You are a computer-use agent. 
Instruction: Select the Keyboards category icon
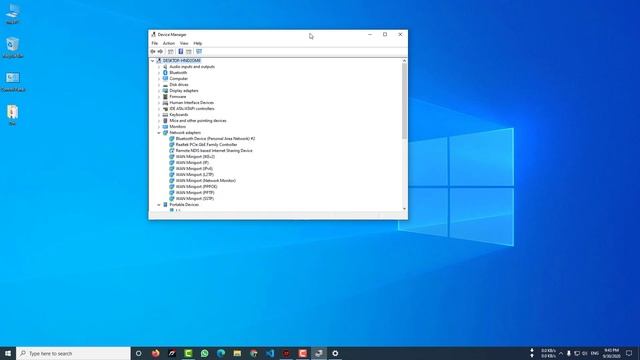pyautogui.click(x=165, y=115)
